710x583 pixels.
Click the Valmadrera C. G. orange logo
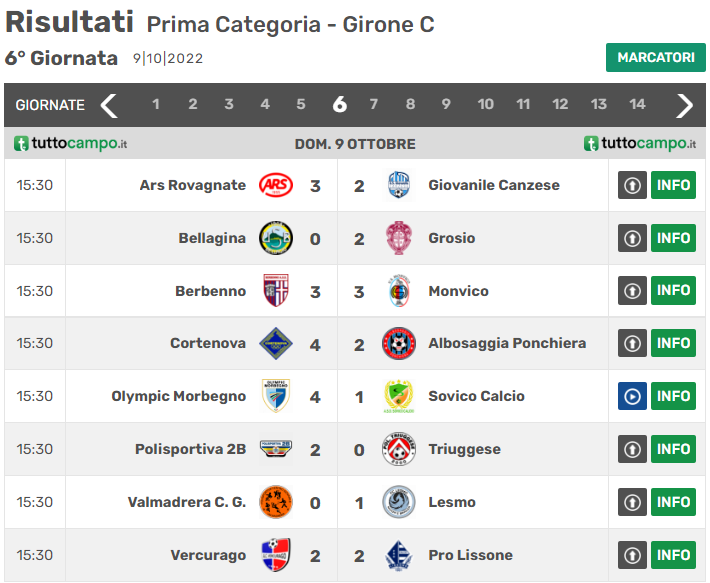[x=276, y=502]
